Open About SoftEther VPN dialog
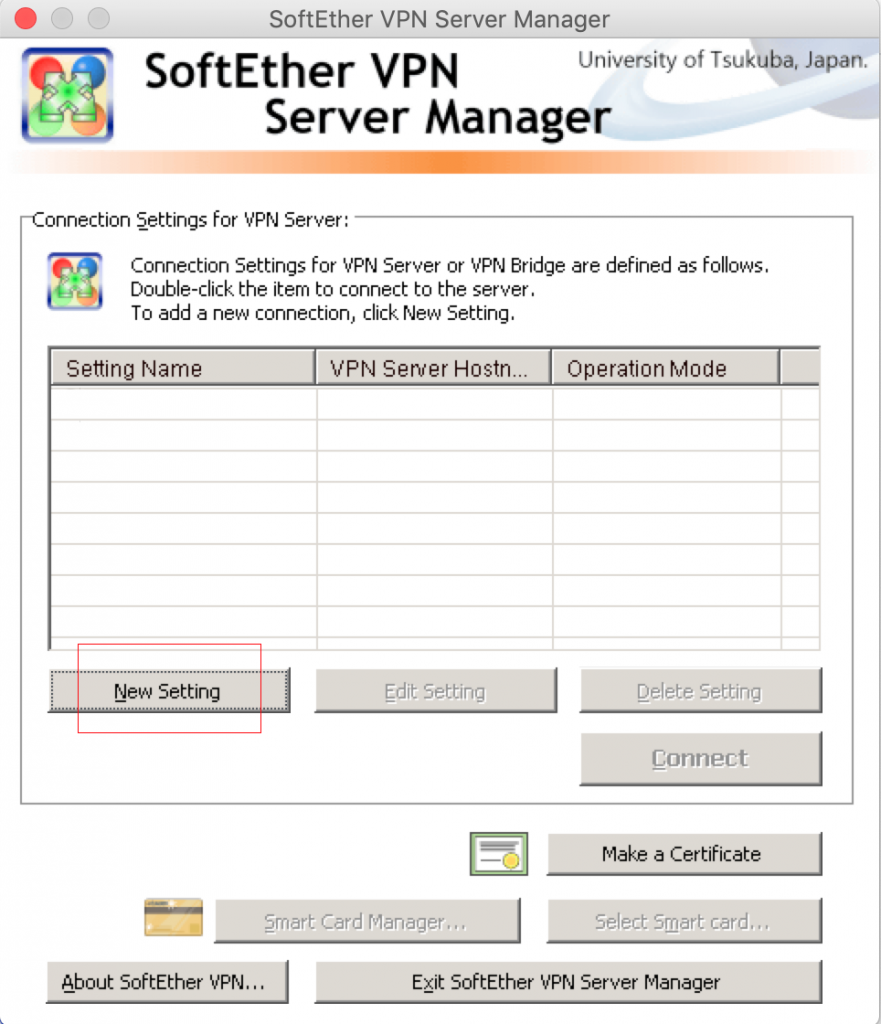This screenshot has height=1024, width=881. click(167, 982)
